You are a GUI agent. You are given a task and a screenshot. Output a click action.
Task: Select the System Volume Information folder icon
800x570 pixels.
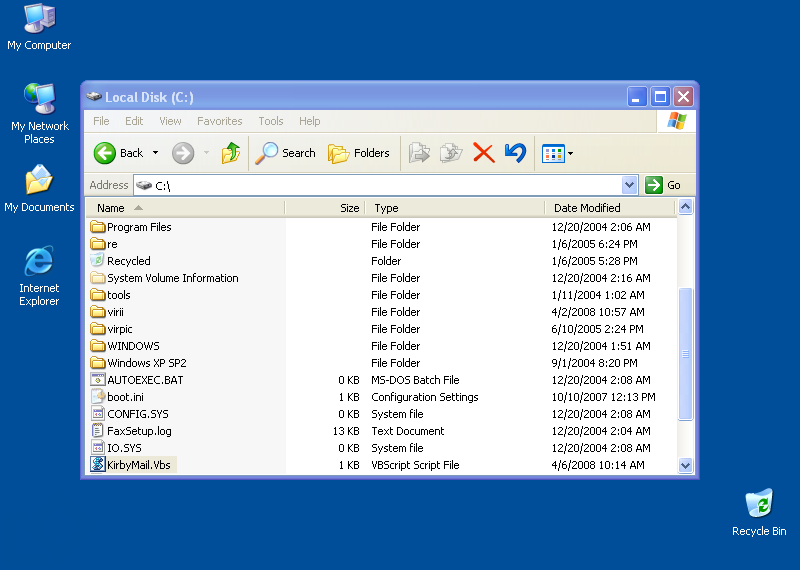97,278
